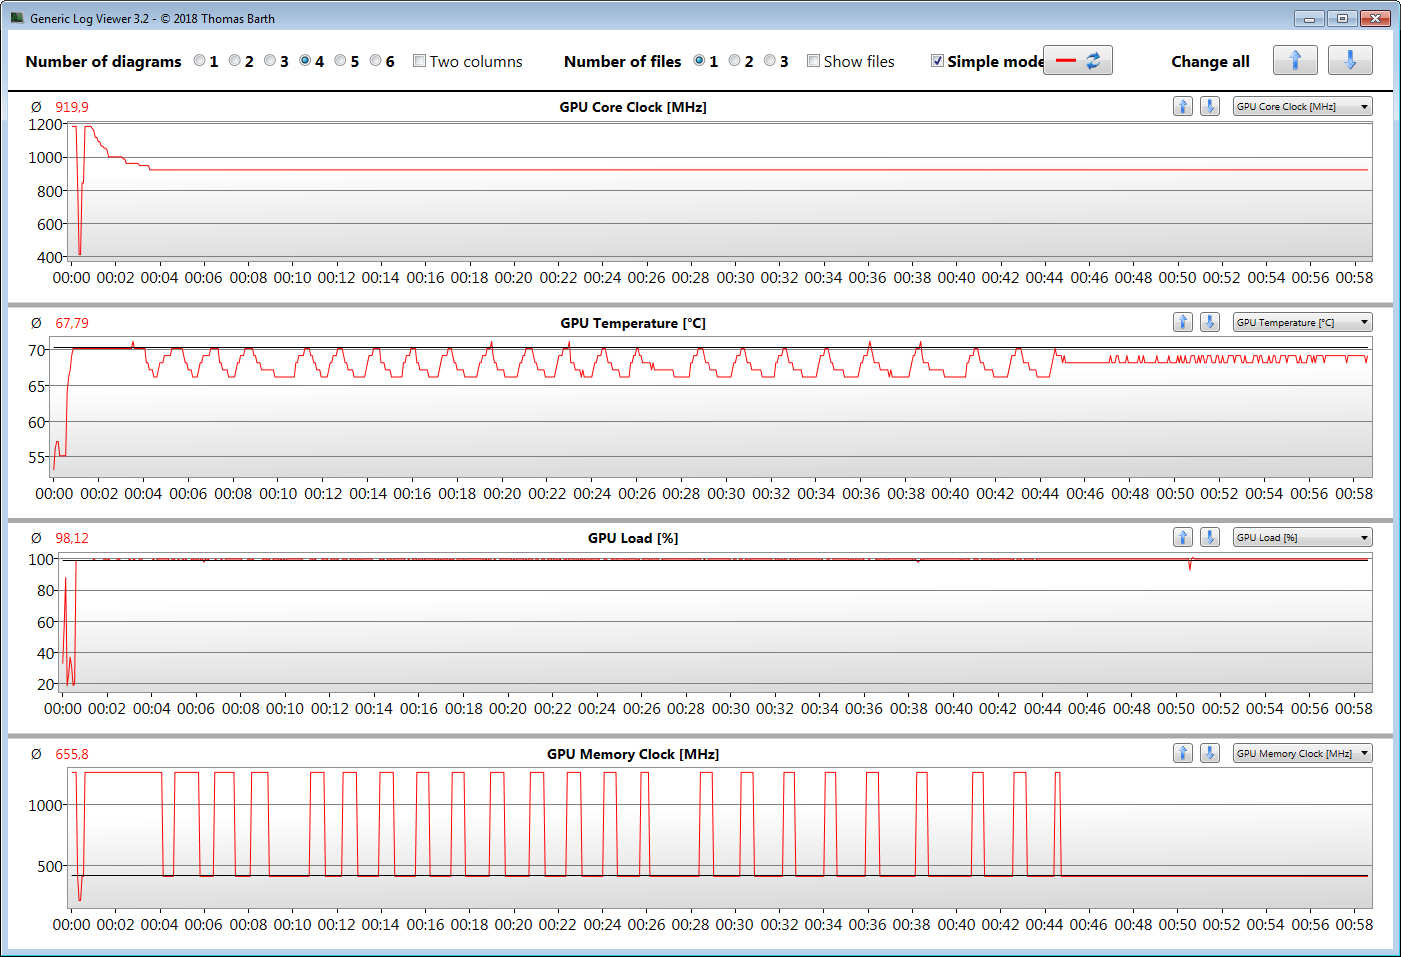Viewport: 1401px width, 957px height.
Task: Click up arrow beside GPU Memory Clock dropdown
Action: pyautogui.click(x=1183, y=754)
